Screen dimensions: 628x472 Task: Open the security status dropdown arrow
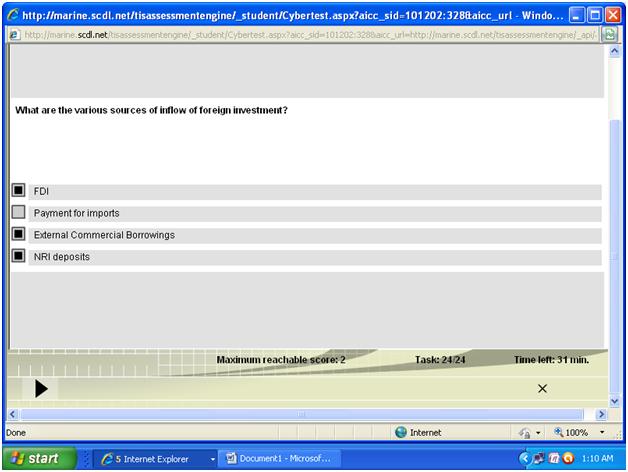(538, 433)
